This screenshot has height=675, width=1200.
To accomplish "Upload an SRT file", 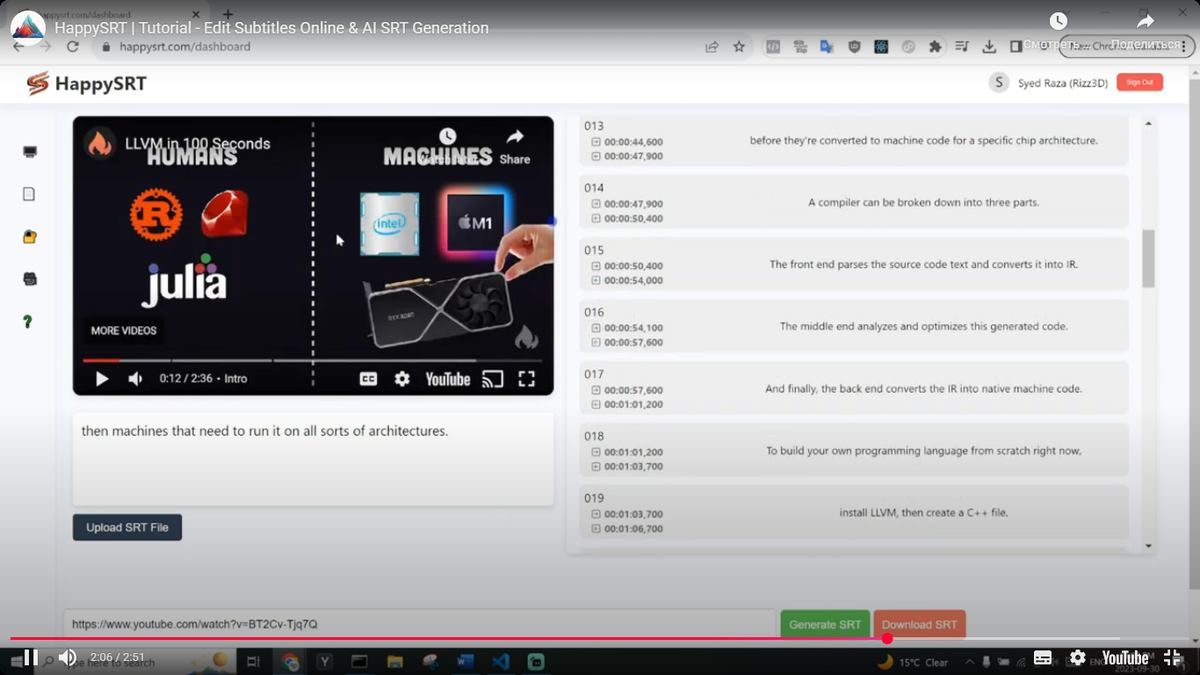I will 127,527.
